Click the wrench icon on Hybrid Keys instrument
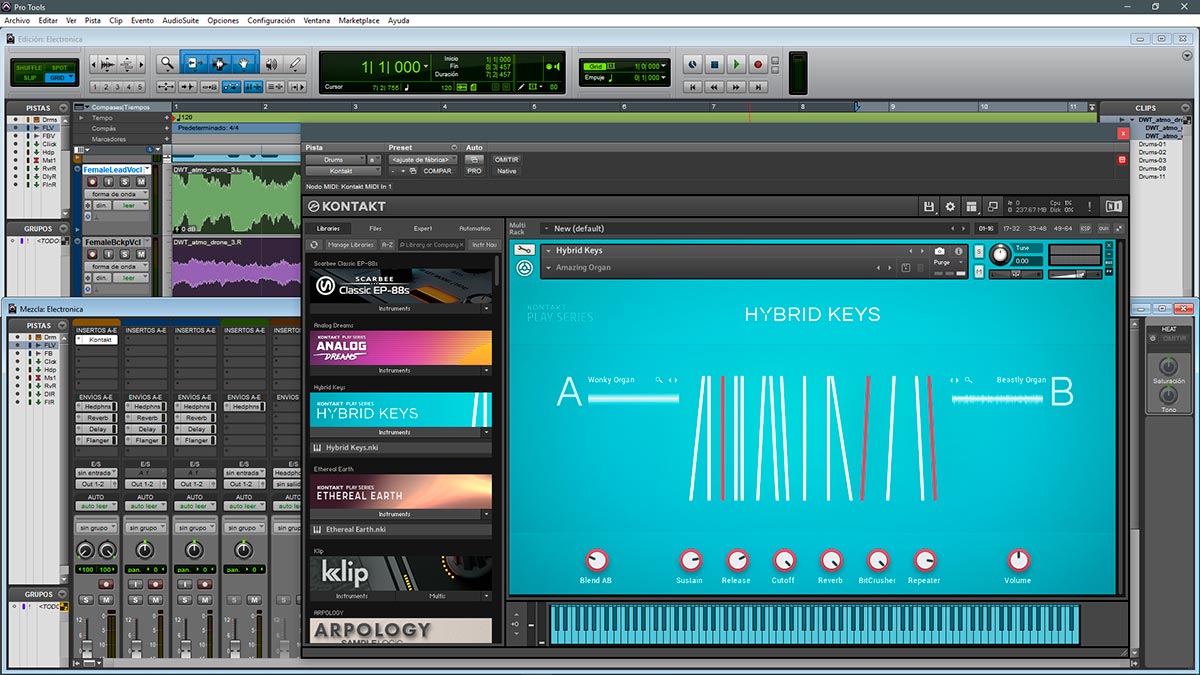The width and height of the screenshot is (1200, 675). (524, 251)
